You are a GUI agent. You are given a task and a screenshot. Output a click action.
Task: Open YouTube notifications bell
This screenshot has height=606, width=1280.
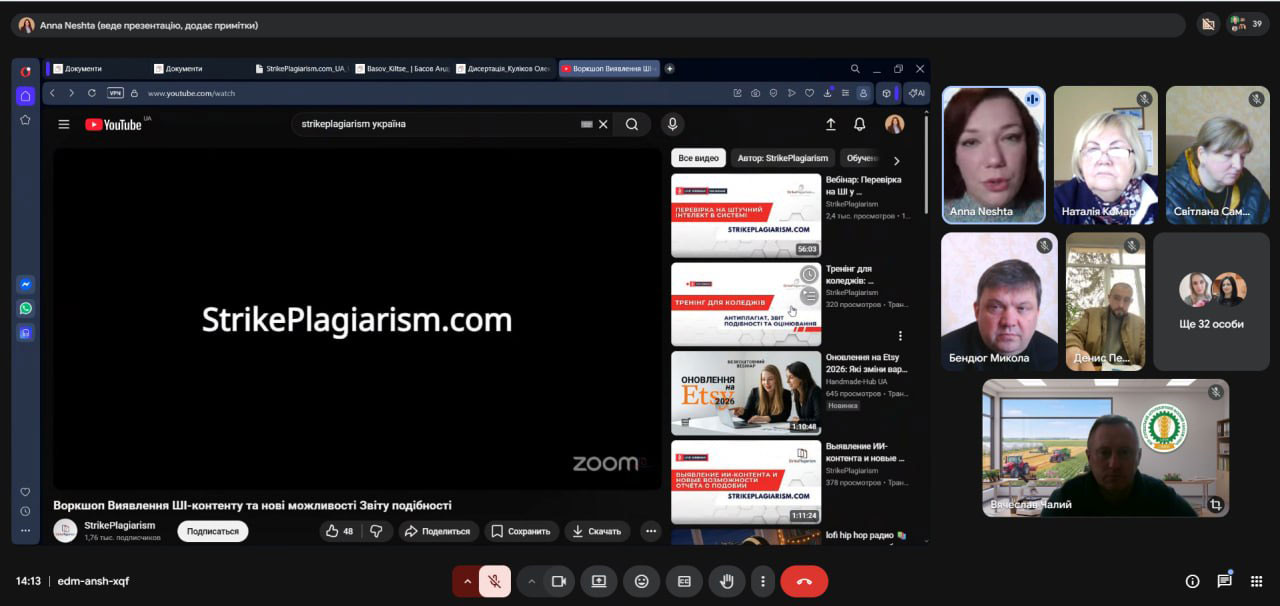(x=859, y=124)
